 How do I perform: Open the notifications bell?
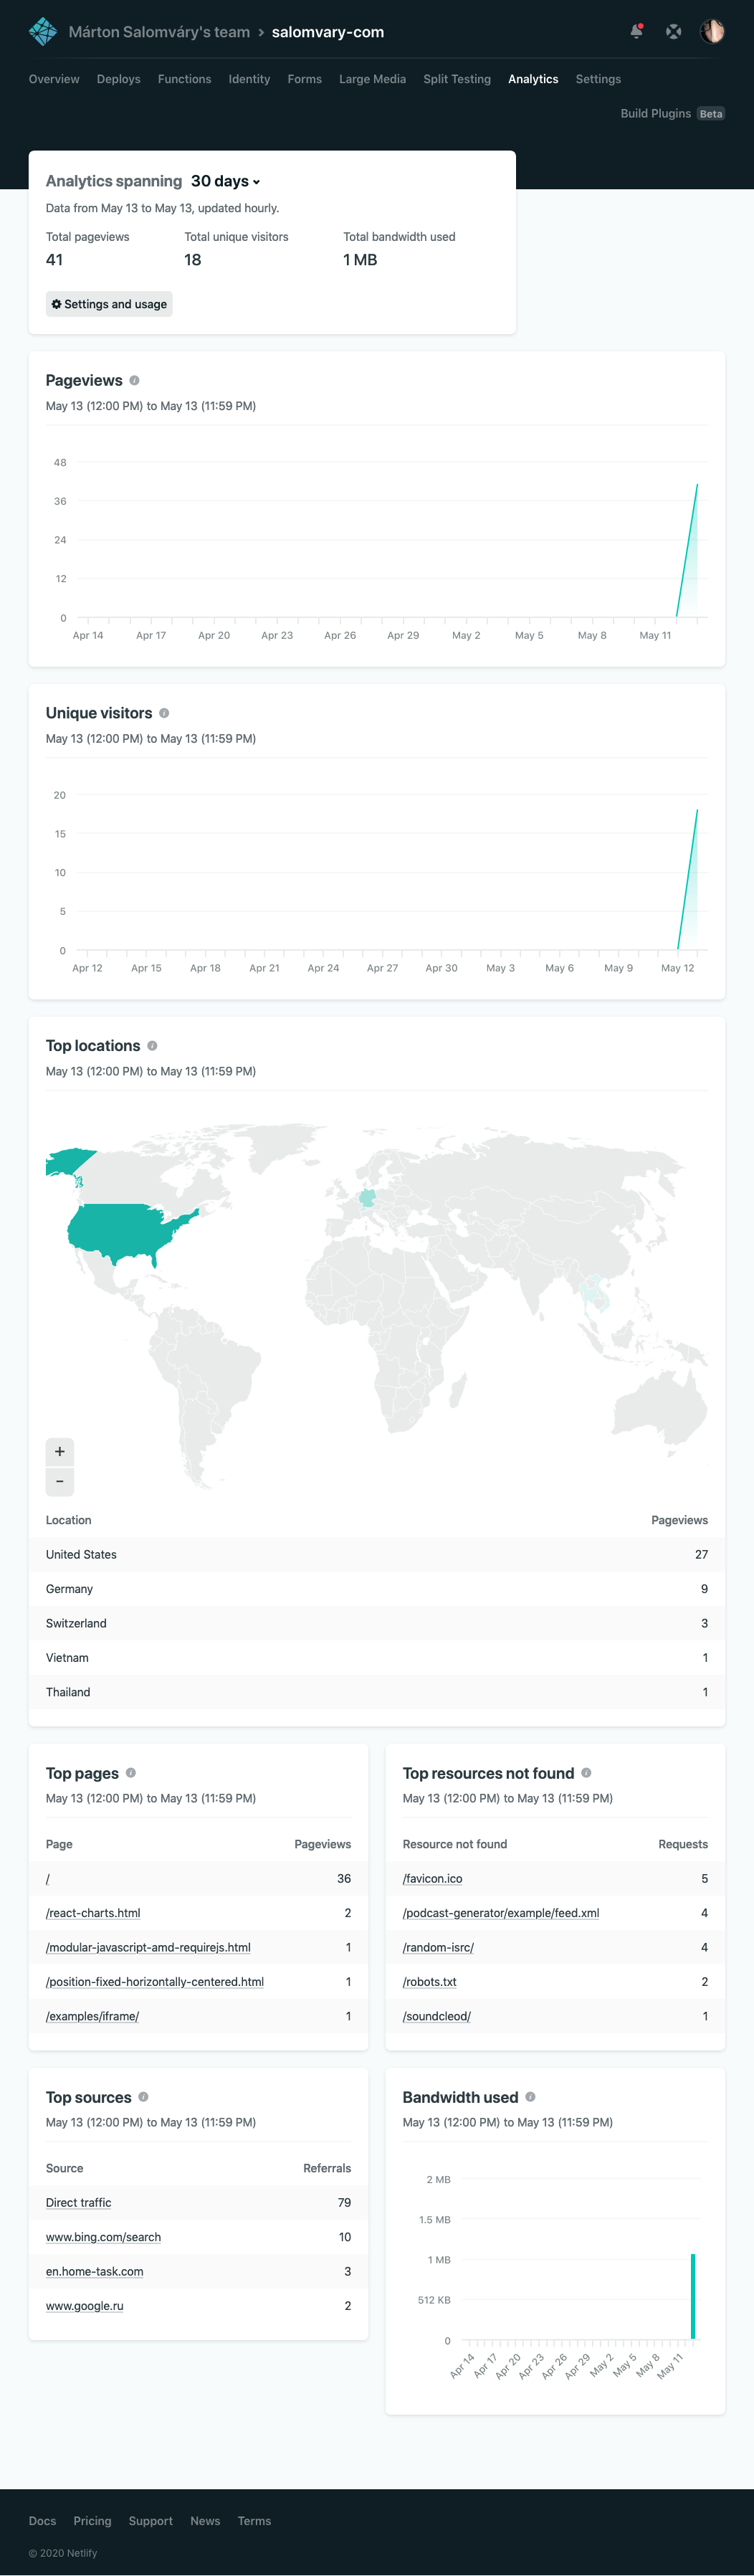pos(636,32)
